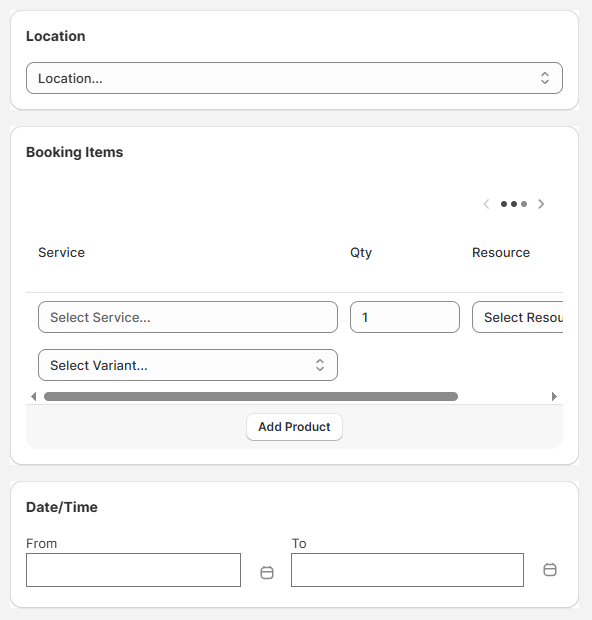
Task: Click the scrollbar's right arrow
Action: point(554,396)
